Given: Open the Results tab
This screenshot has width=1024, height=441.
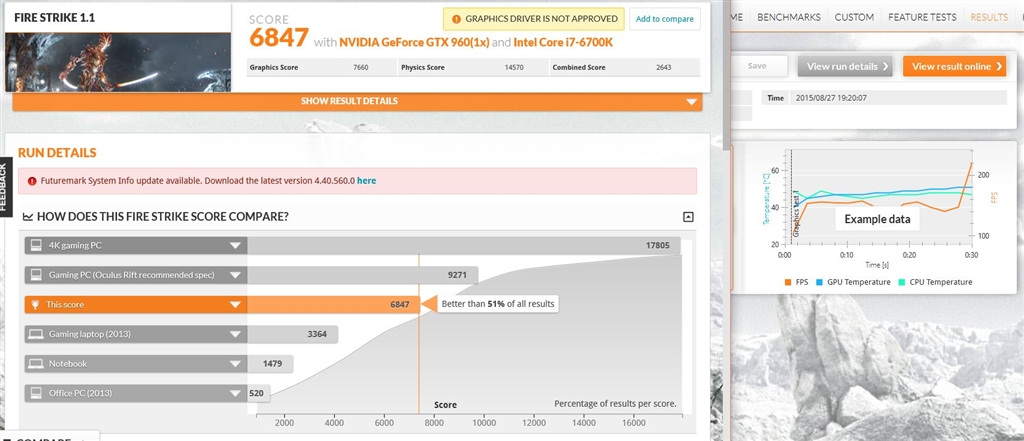Looking at the screenshot, I should pos(989,18).
